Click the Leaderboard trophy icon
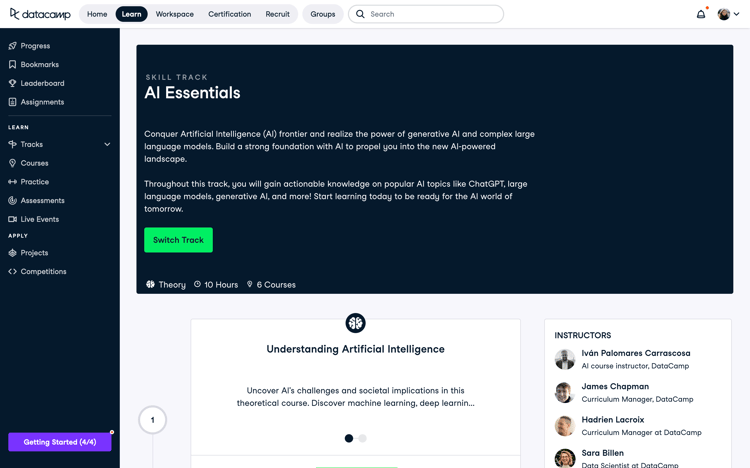The height and width of the screenshot is (468, 750). pos(12,83)
